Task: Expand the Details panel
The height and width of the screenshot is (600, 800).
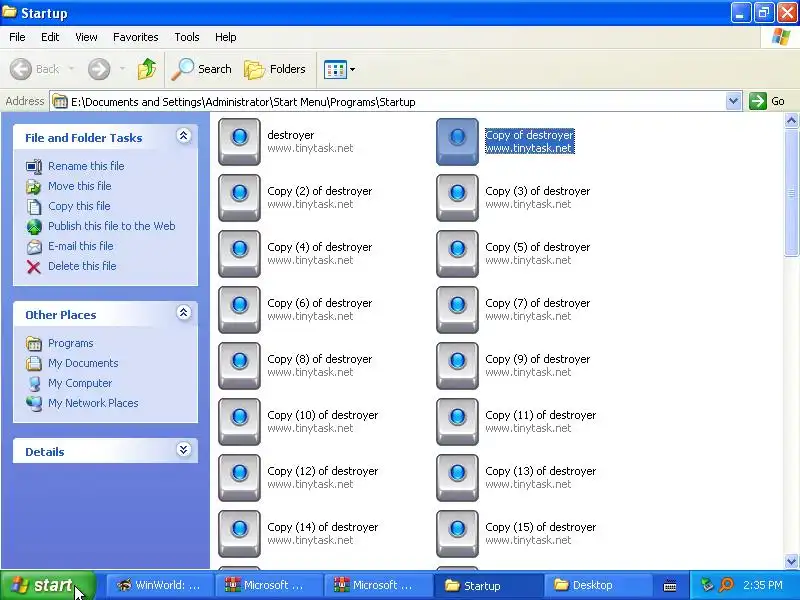Action: (184, 449)
